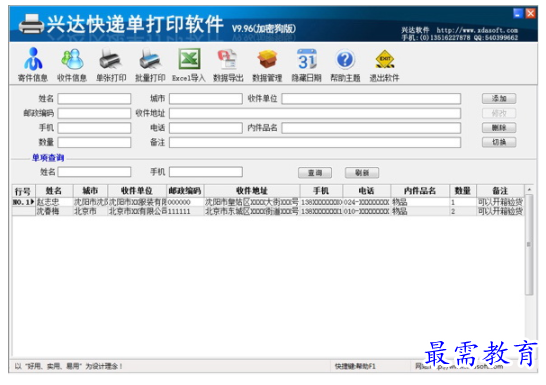Click postal code cell 111111
The image size is (546, 385).
pyautogui.click(x=185, y=211)
